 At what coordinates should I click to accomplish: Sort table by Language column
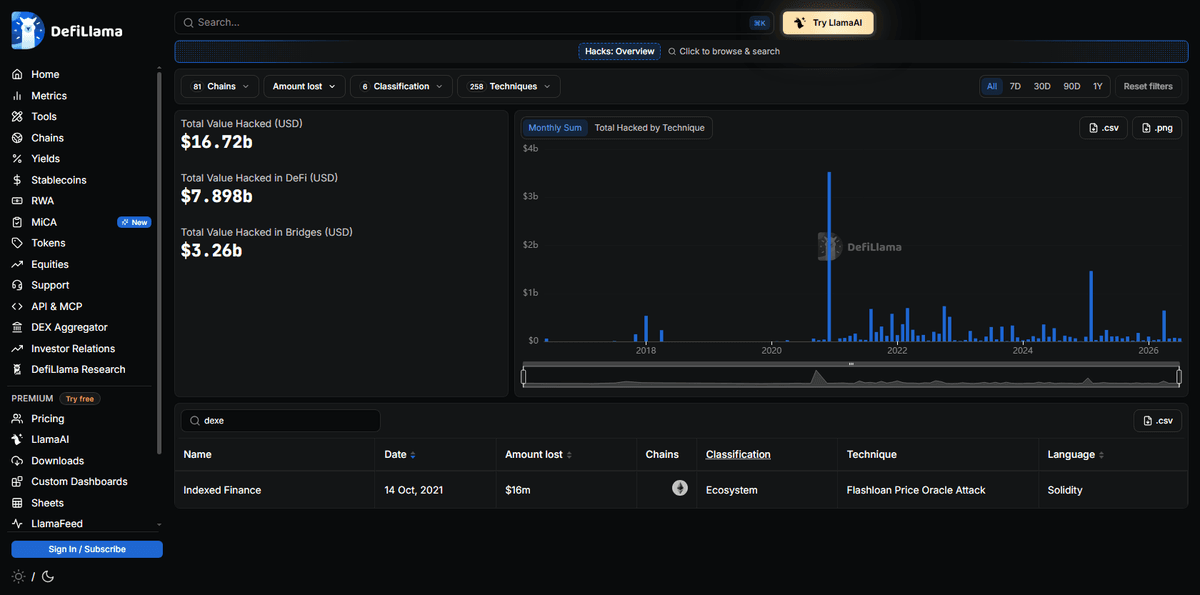[1075, 455]
